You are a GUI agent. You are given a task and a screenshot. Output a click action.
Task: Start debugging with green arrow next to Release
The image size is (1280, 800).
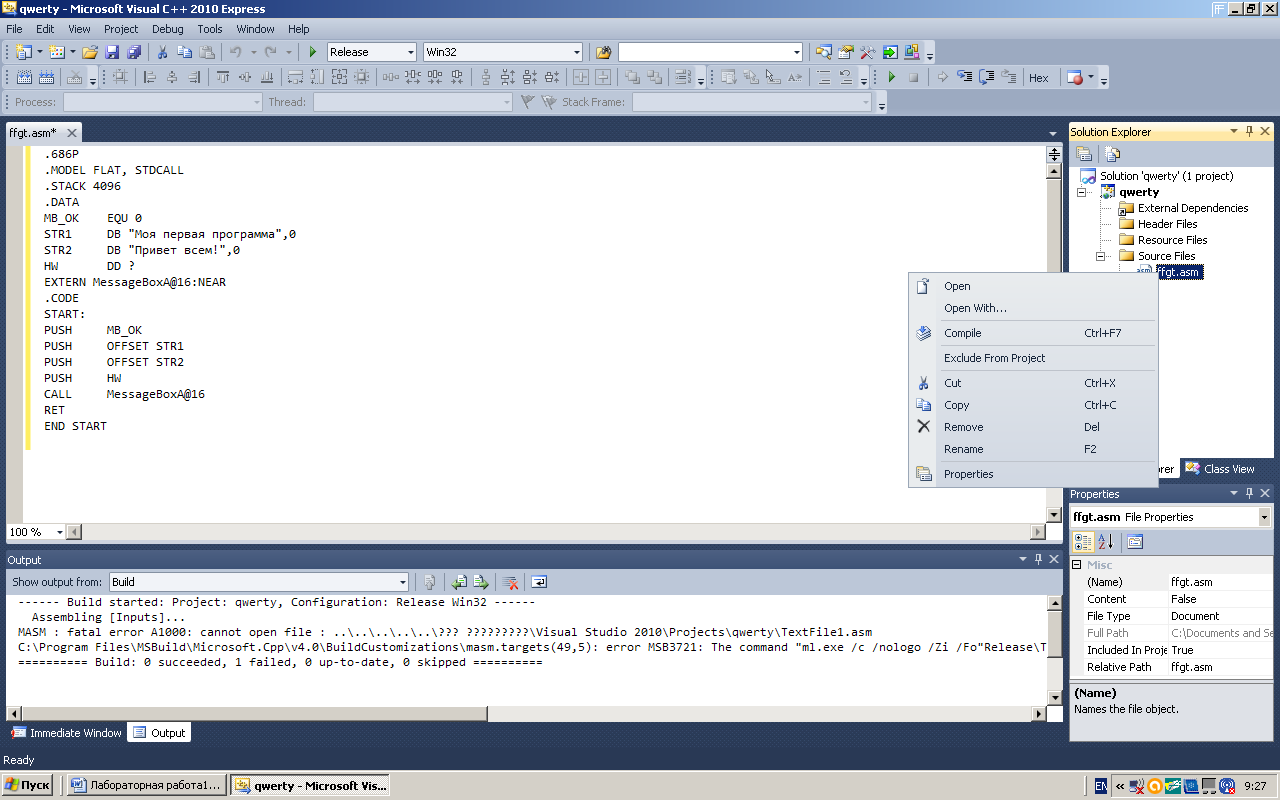click(313, 52)
